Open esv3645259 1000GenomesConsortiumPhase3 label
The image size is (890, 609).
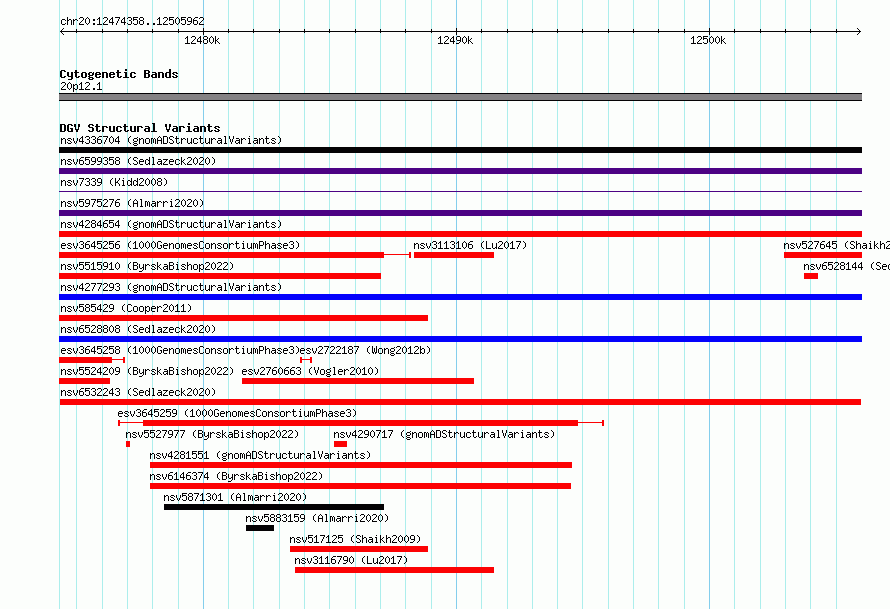(x=237, y=413)
